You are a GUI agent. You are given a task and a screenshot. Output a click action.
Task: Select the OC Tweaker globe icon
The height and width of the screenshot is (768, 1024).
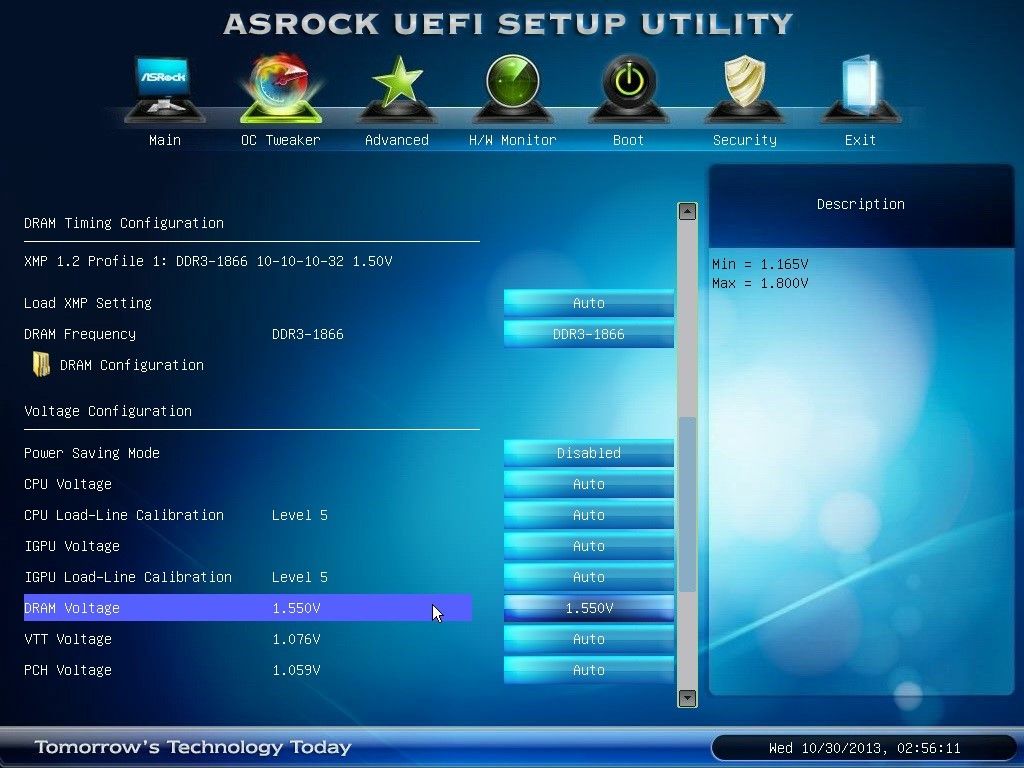281,89
